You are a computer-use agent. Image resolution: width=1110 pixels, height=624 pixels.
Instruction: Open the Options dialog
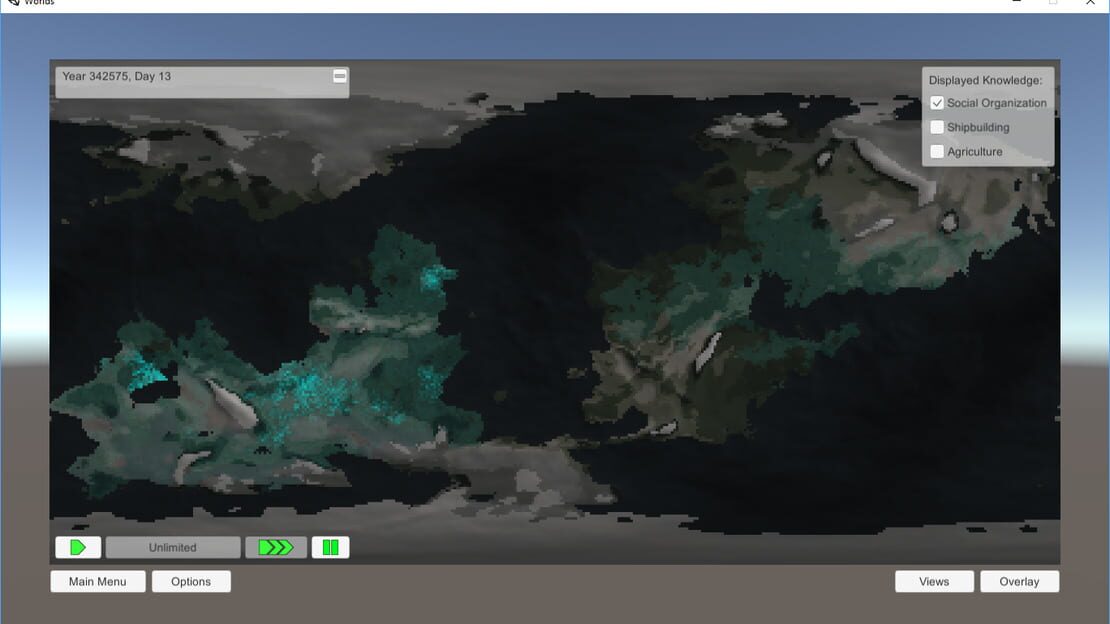pyautogui.click(x=191, y=582)
